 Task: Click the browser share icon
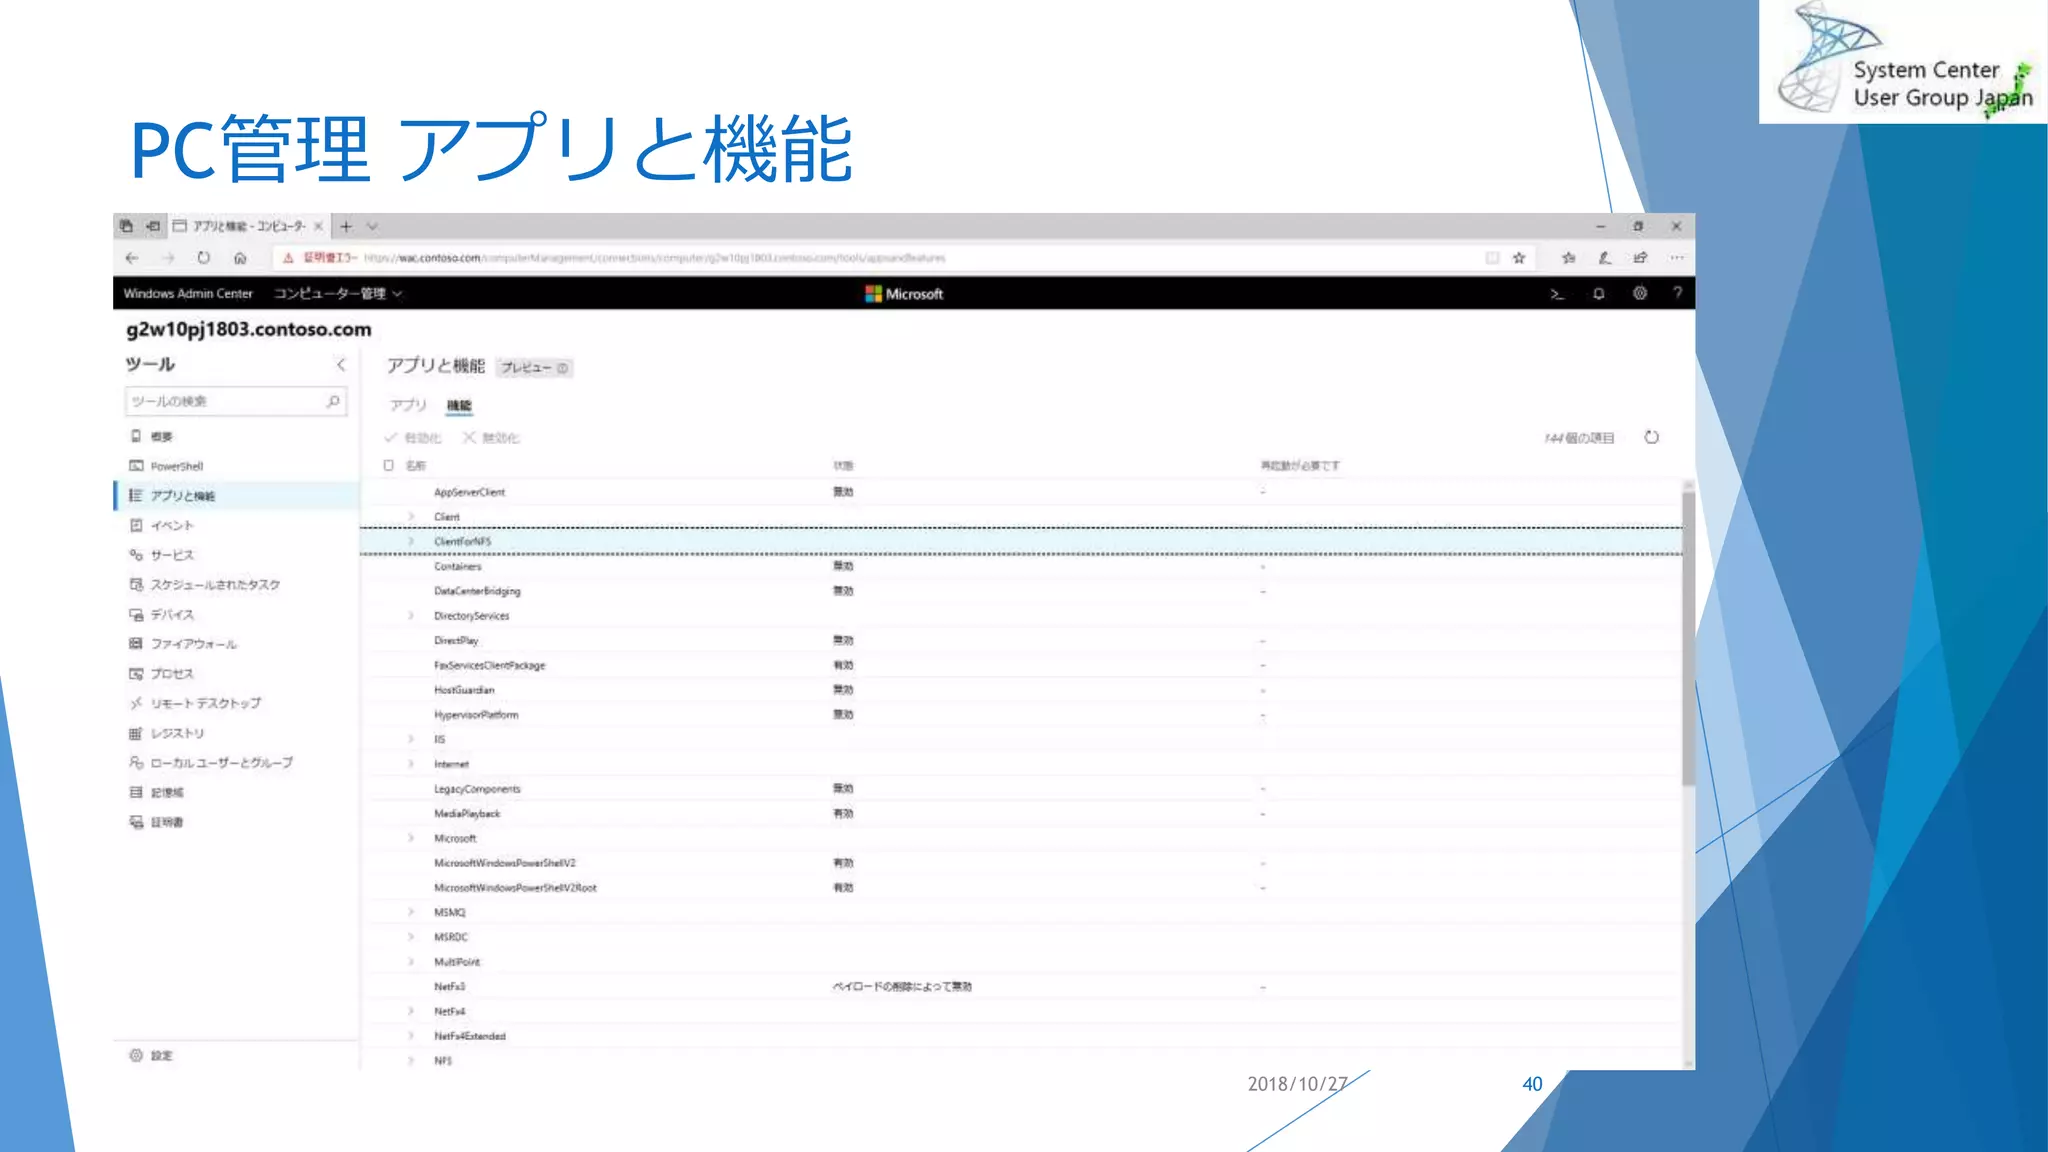click(x=1641, y=258)
